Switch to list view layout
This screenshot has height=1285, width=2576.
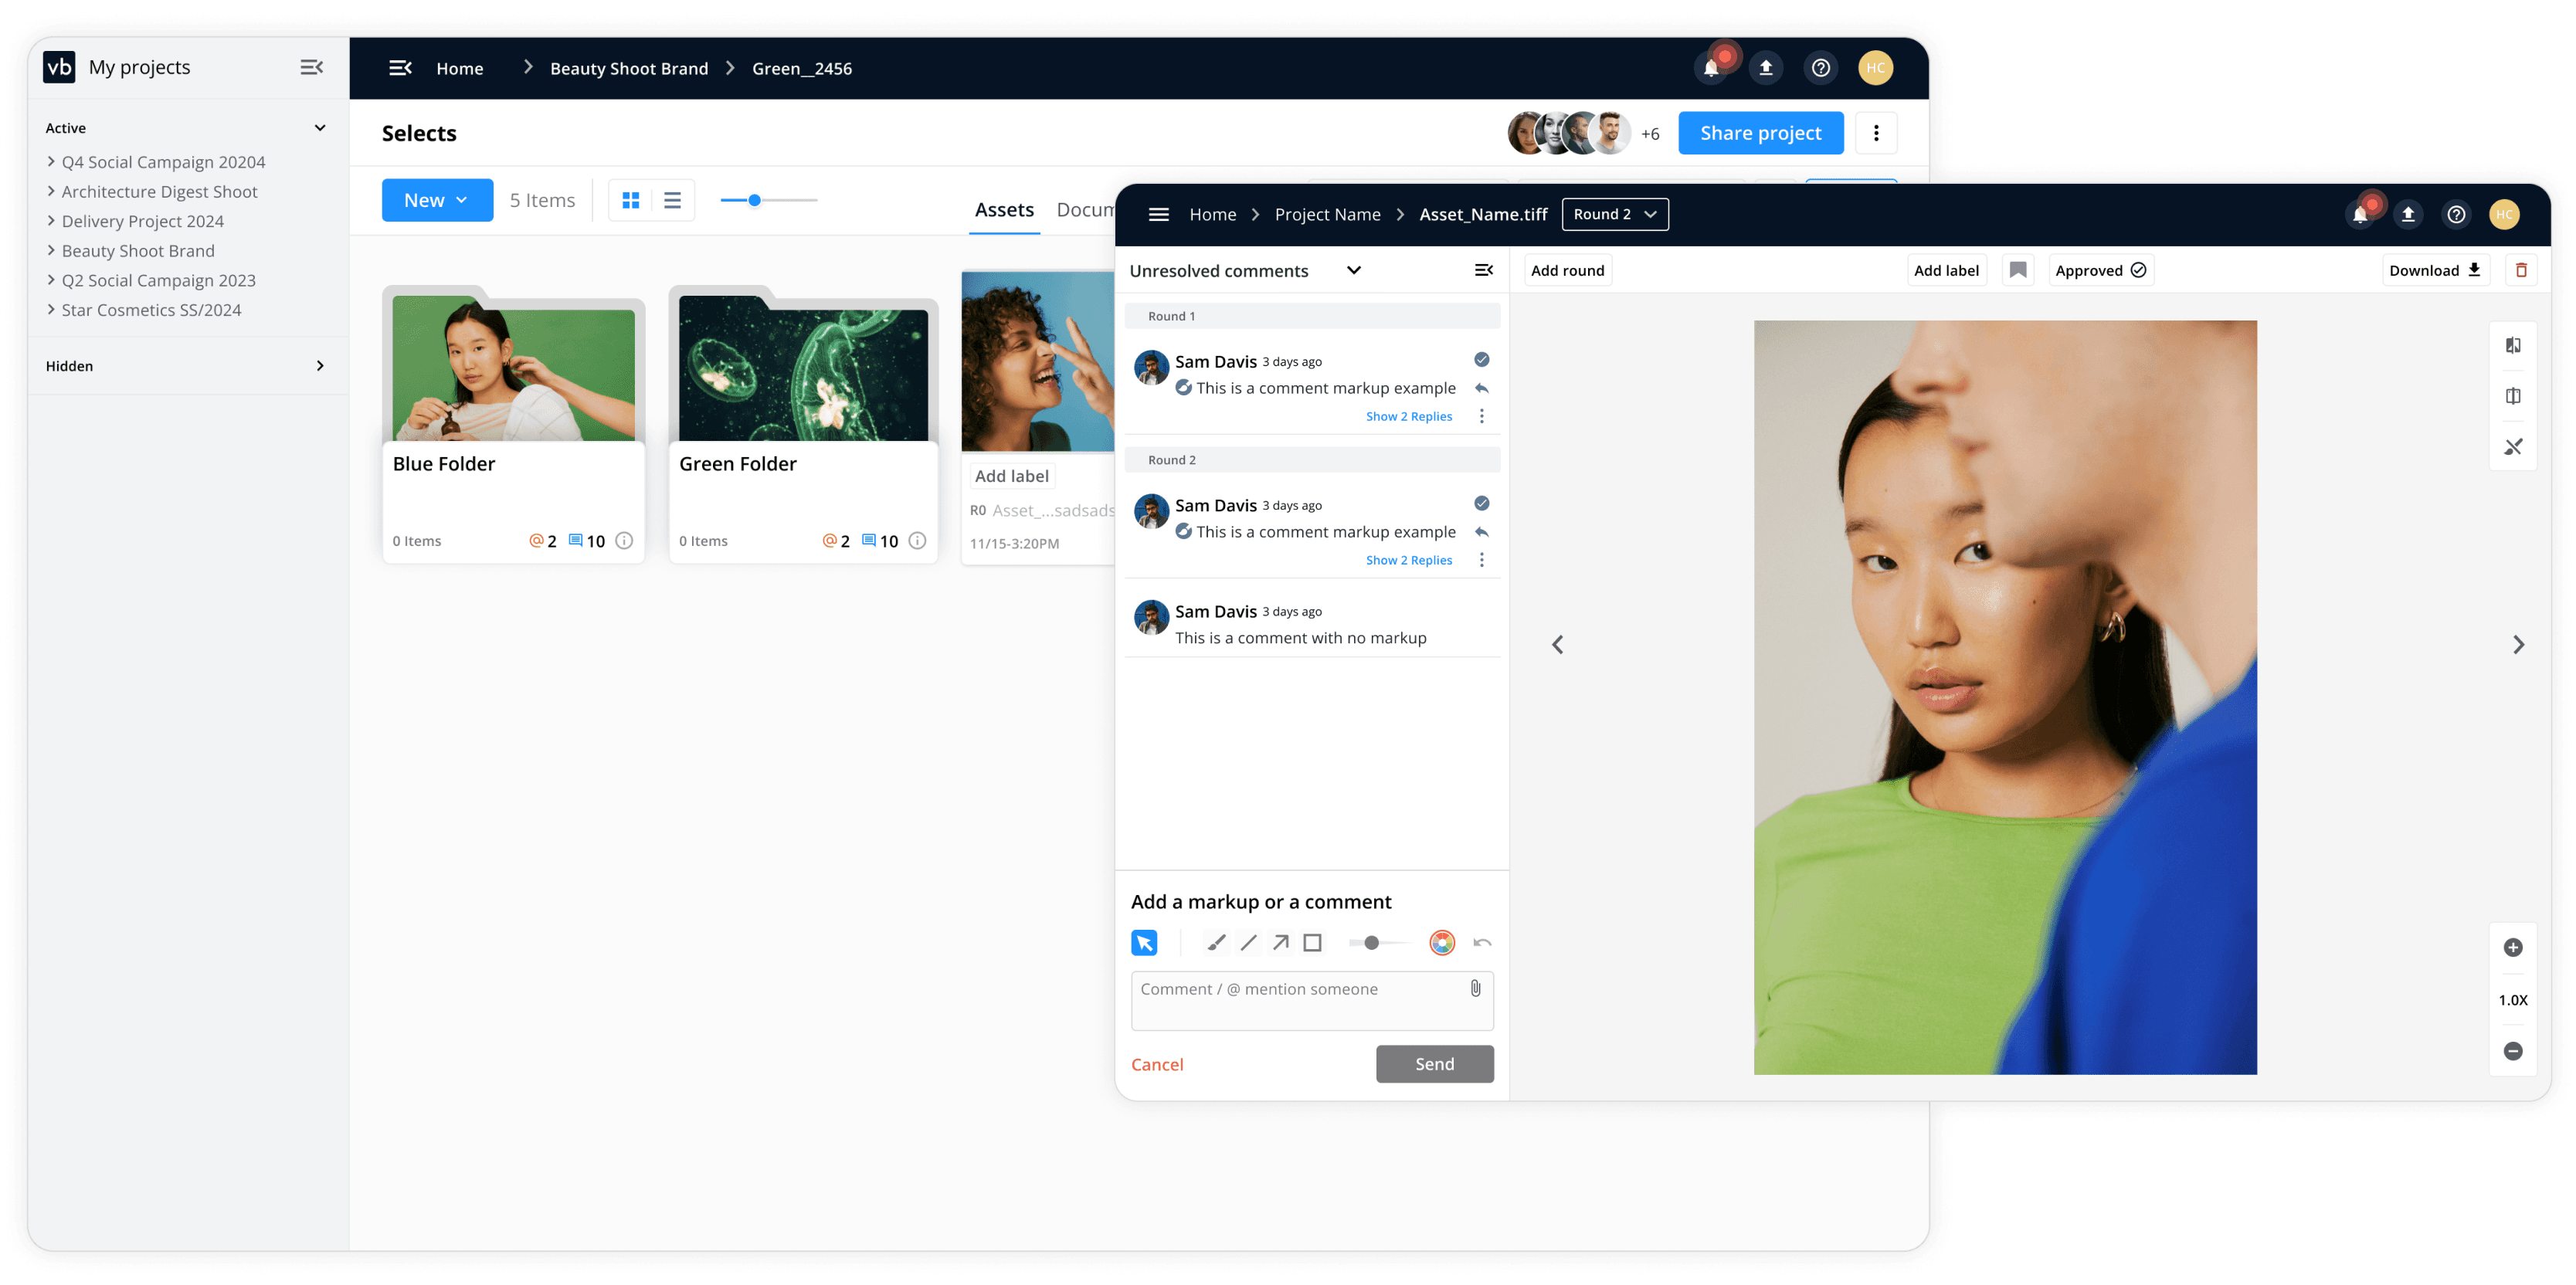click(672, 200)
